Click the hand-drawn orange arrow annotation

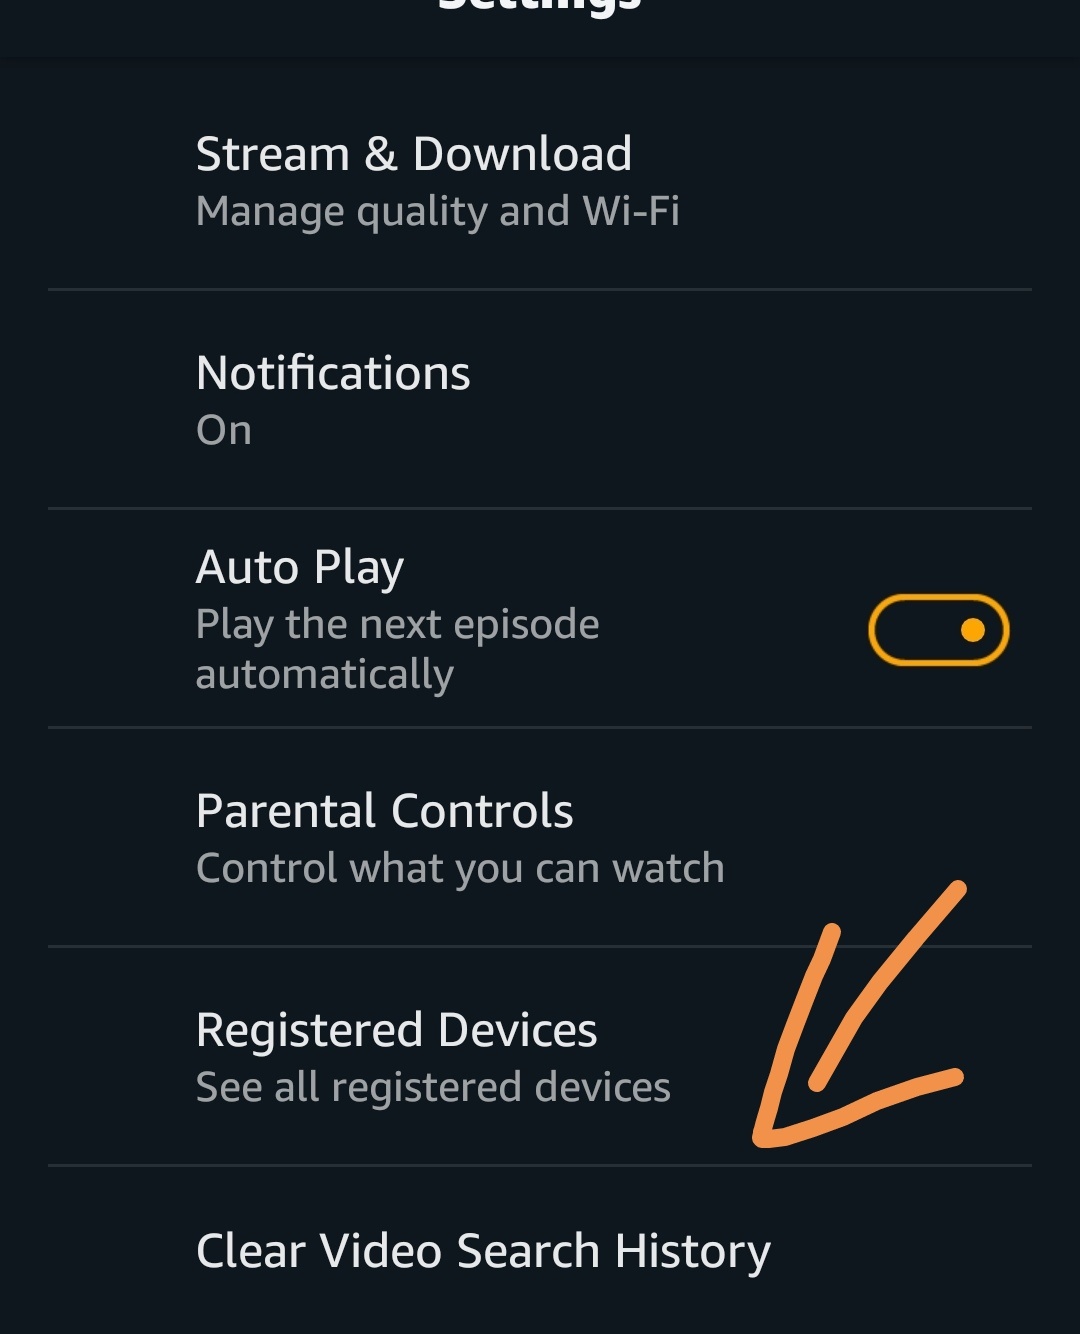click(x=860, y=1014)
